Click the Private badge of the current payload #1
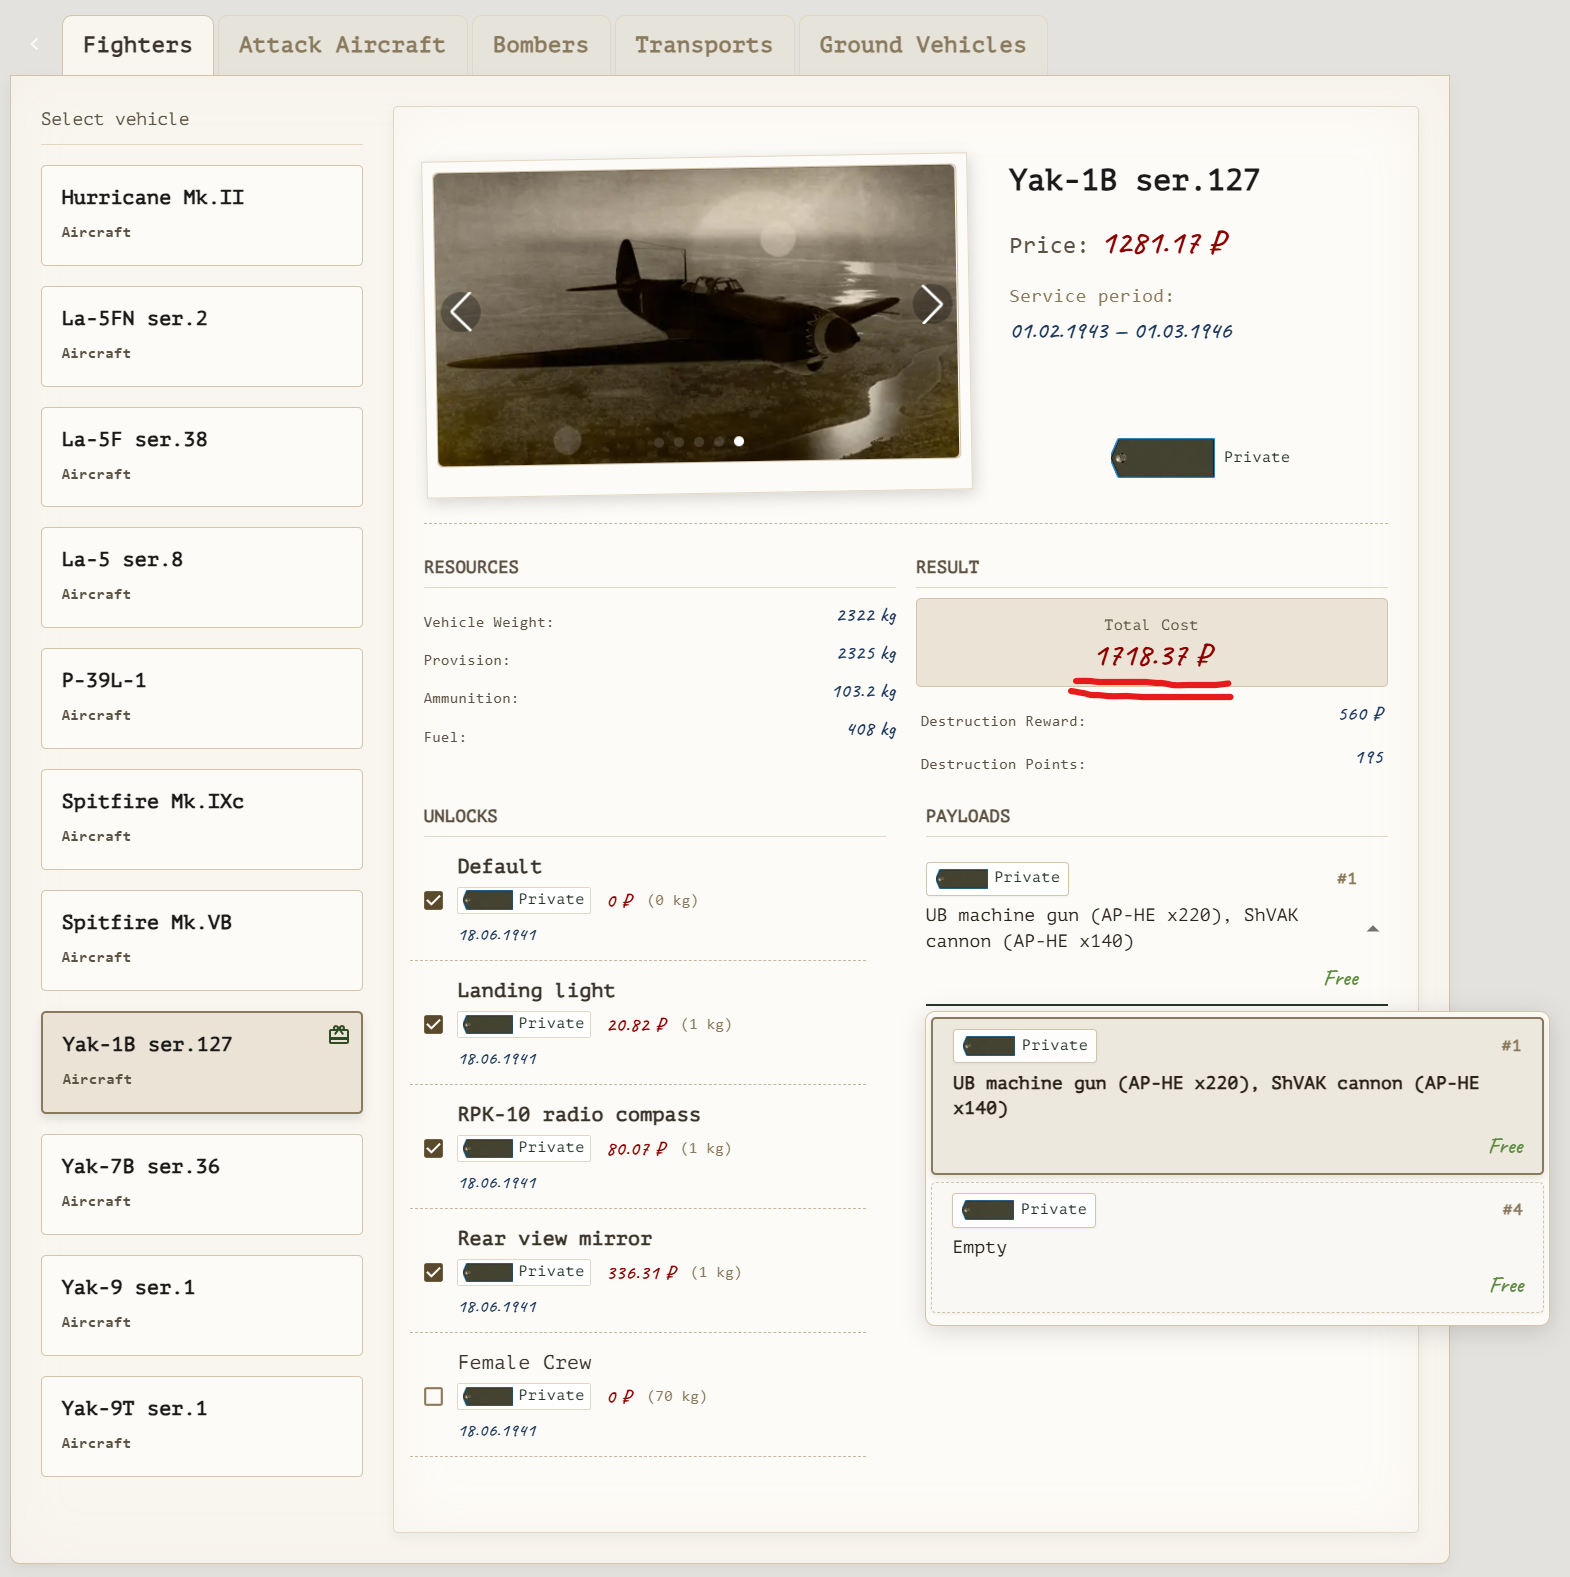 [997, 878]
